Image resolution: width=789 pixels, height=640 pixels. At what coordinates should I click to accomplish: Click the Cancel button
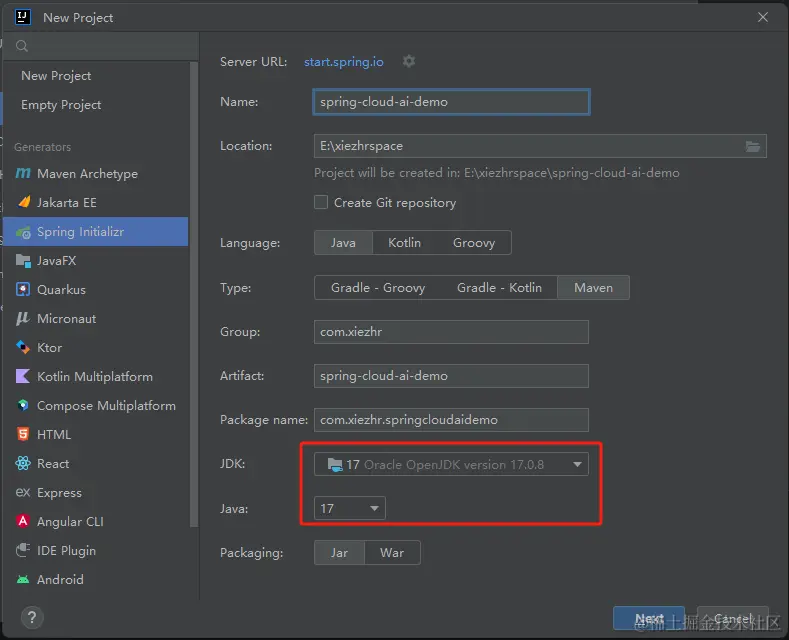pyautogui.click(x=733, y=618)
